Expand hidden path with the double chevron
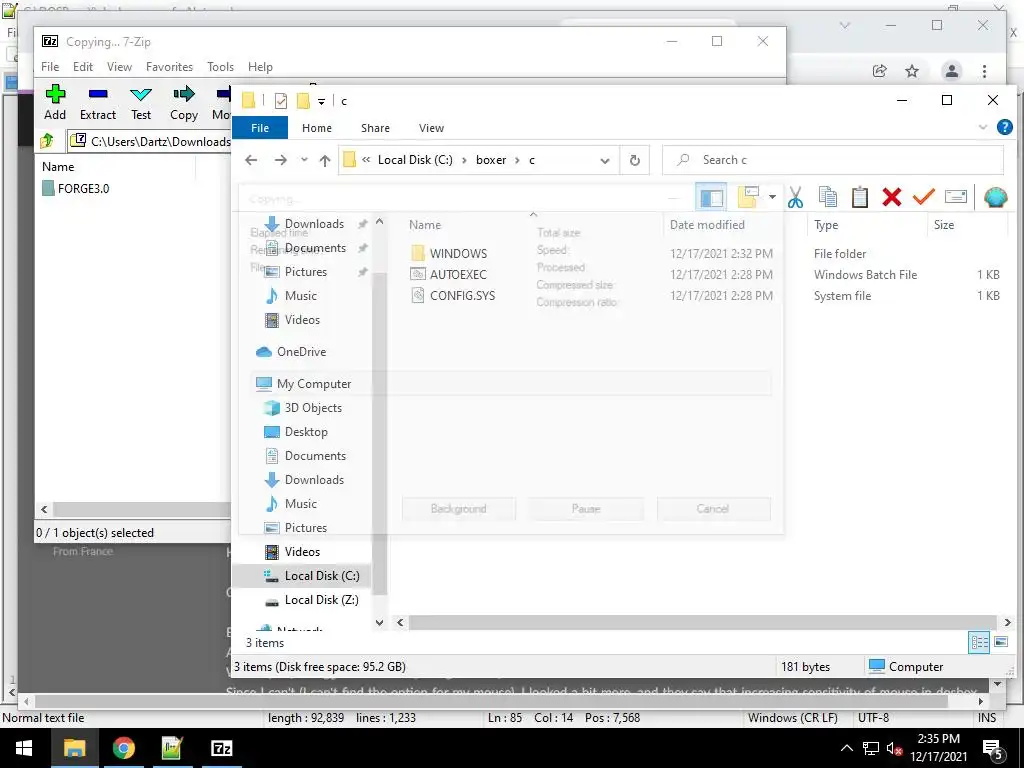 [x=366, y=160]
